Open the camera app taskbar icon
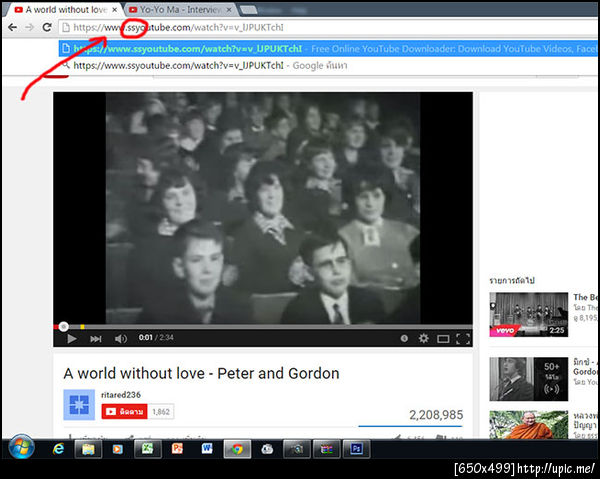600x479 pixels. pos(296,449)
